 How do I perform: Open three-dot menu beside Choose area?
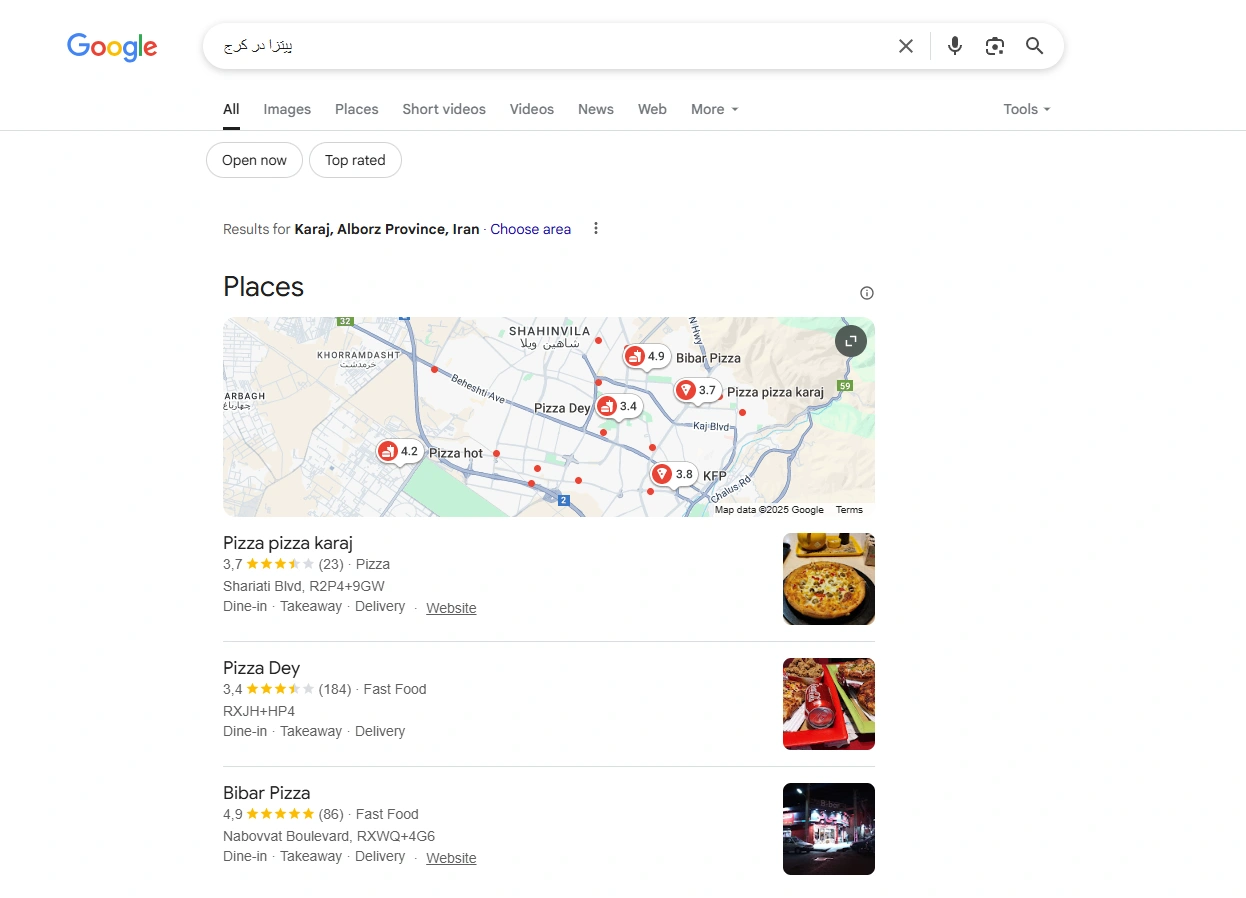(x=596, y=229)
